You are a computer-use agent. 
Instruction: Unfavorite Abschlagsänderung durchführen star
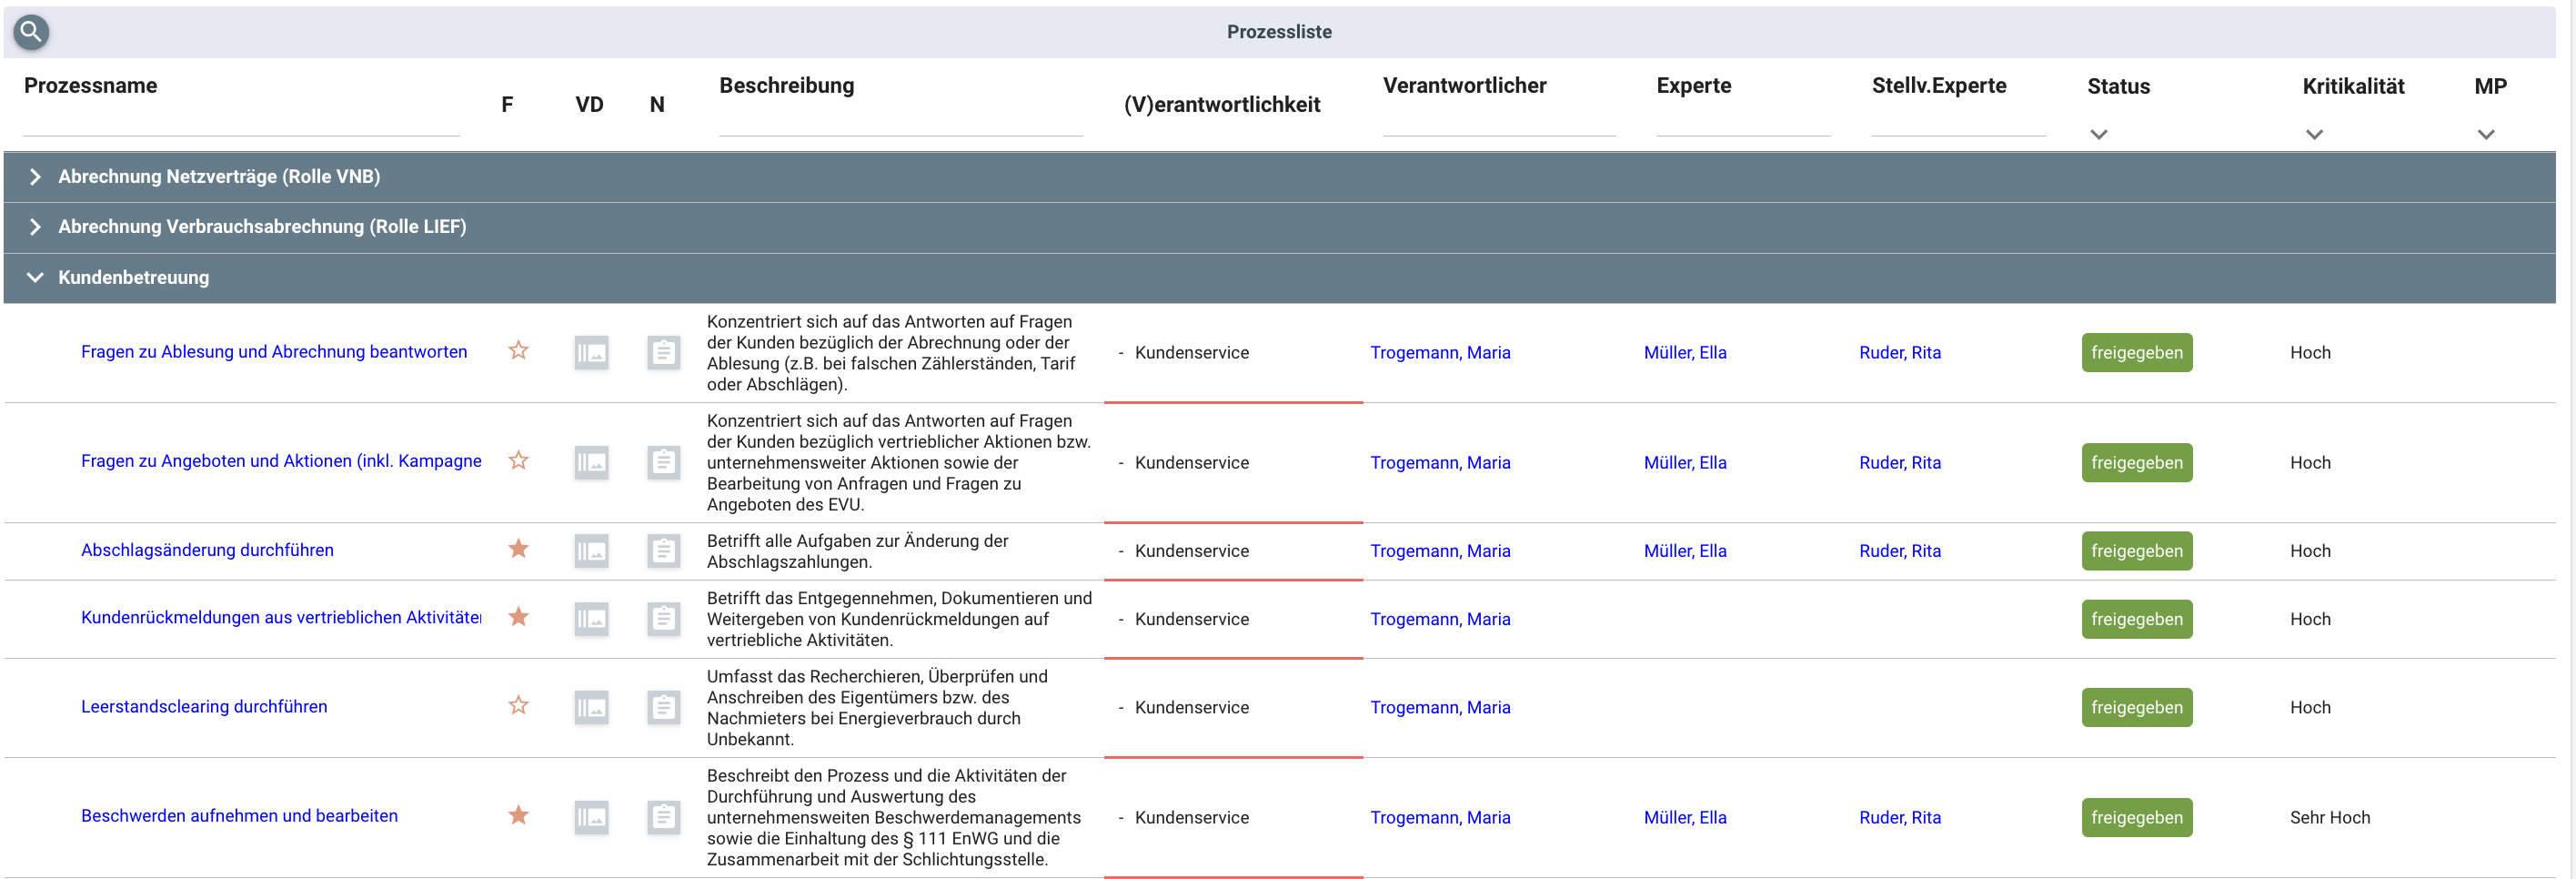coord(518,549)
